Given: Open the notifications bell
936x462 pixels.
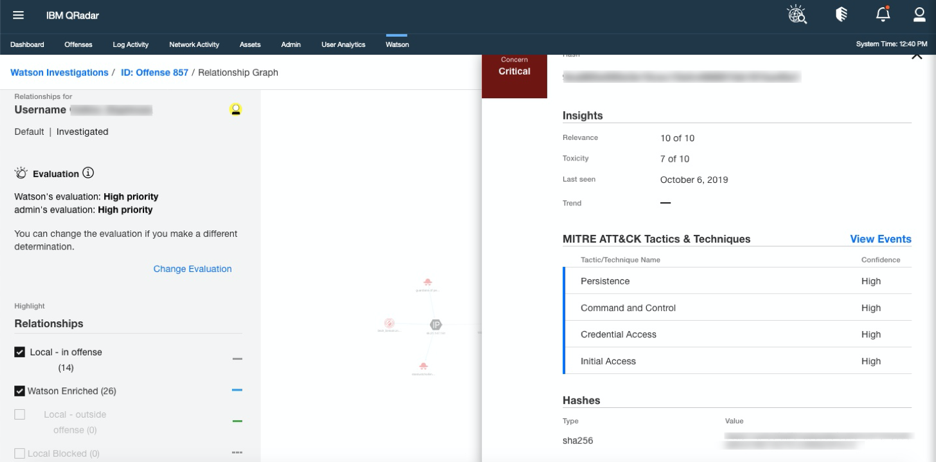Looking at the screenshot, I should pyautogui.click(x=883, y=14).
